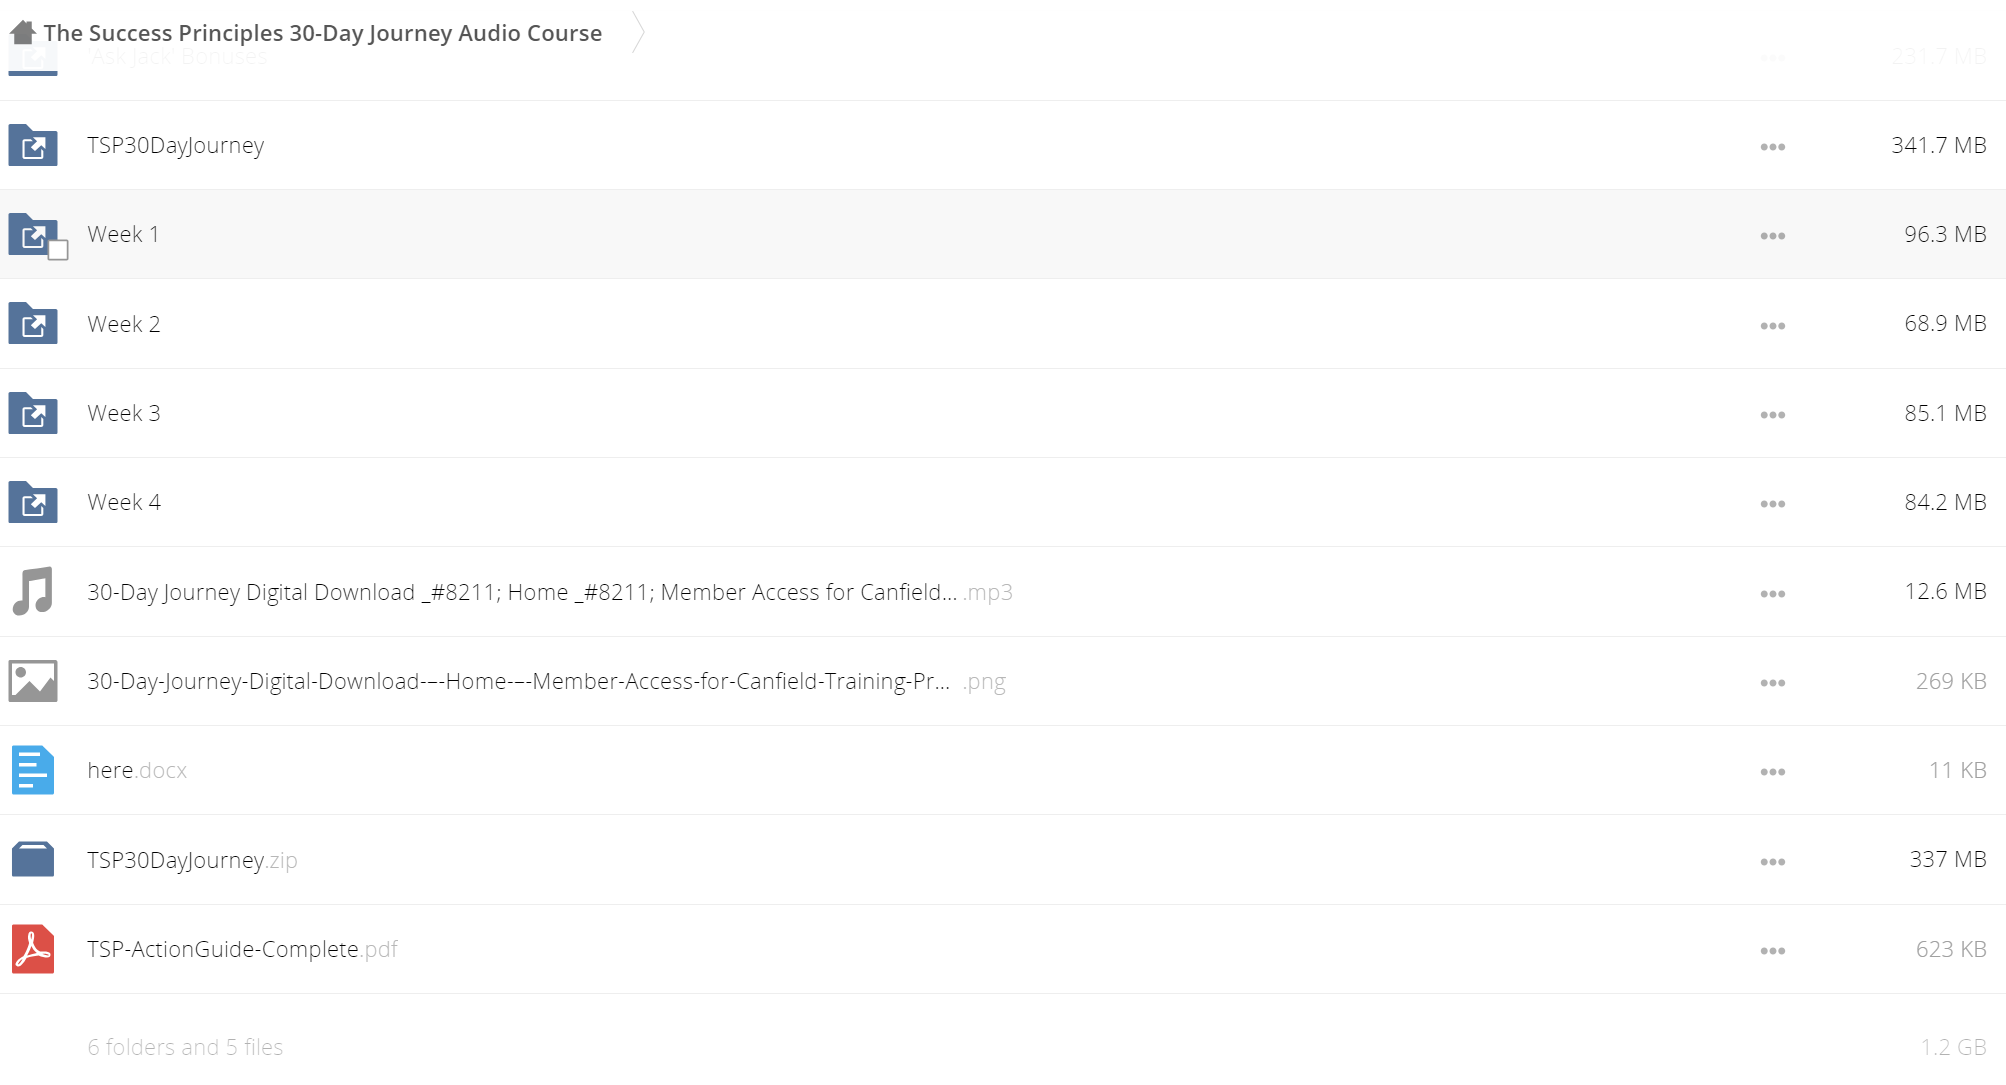Image resolution: width=2006 pixels, height=1085 pixels.
Task: Open more actions for TSP30DayJourney folder
Action: click(1773, 147)
